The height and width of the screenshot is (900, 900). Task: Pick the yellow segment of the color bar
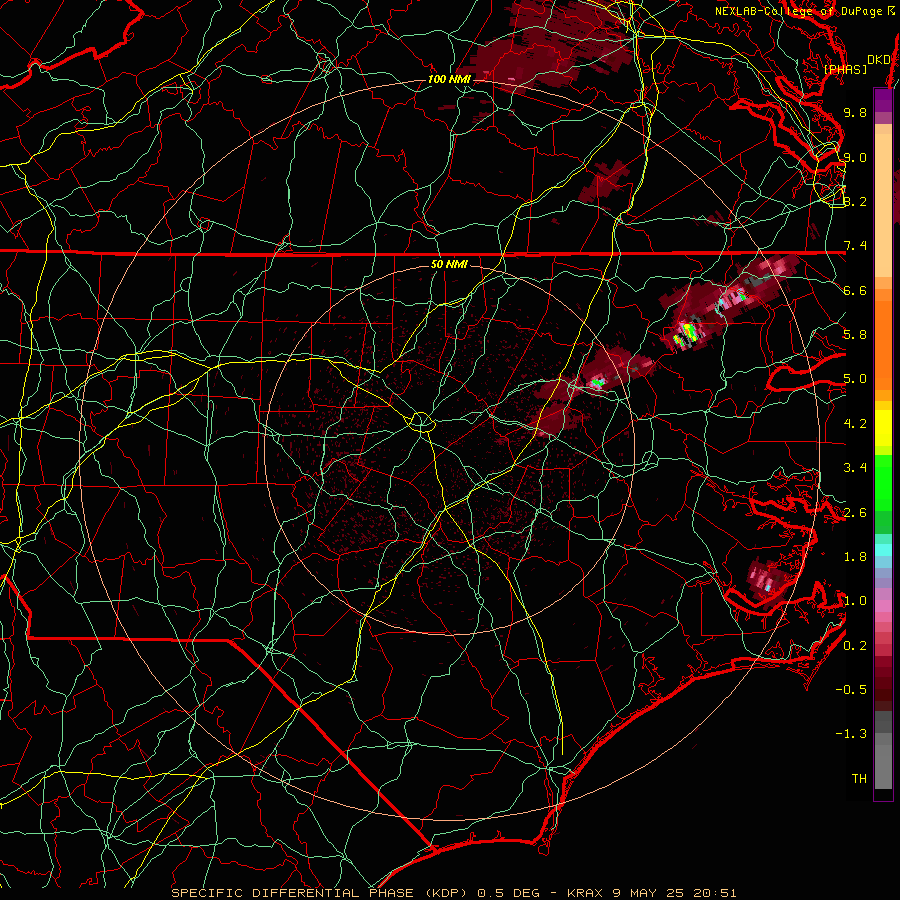click(x=883, y=428)
